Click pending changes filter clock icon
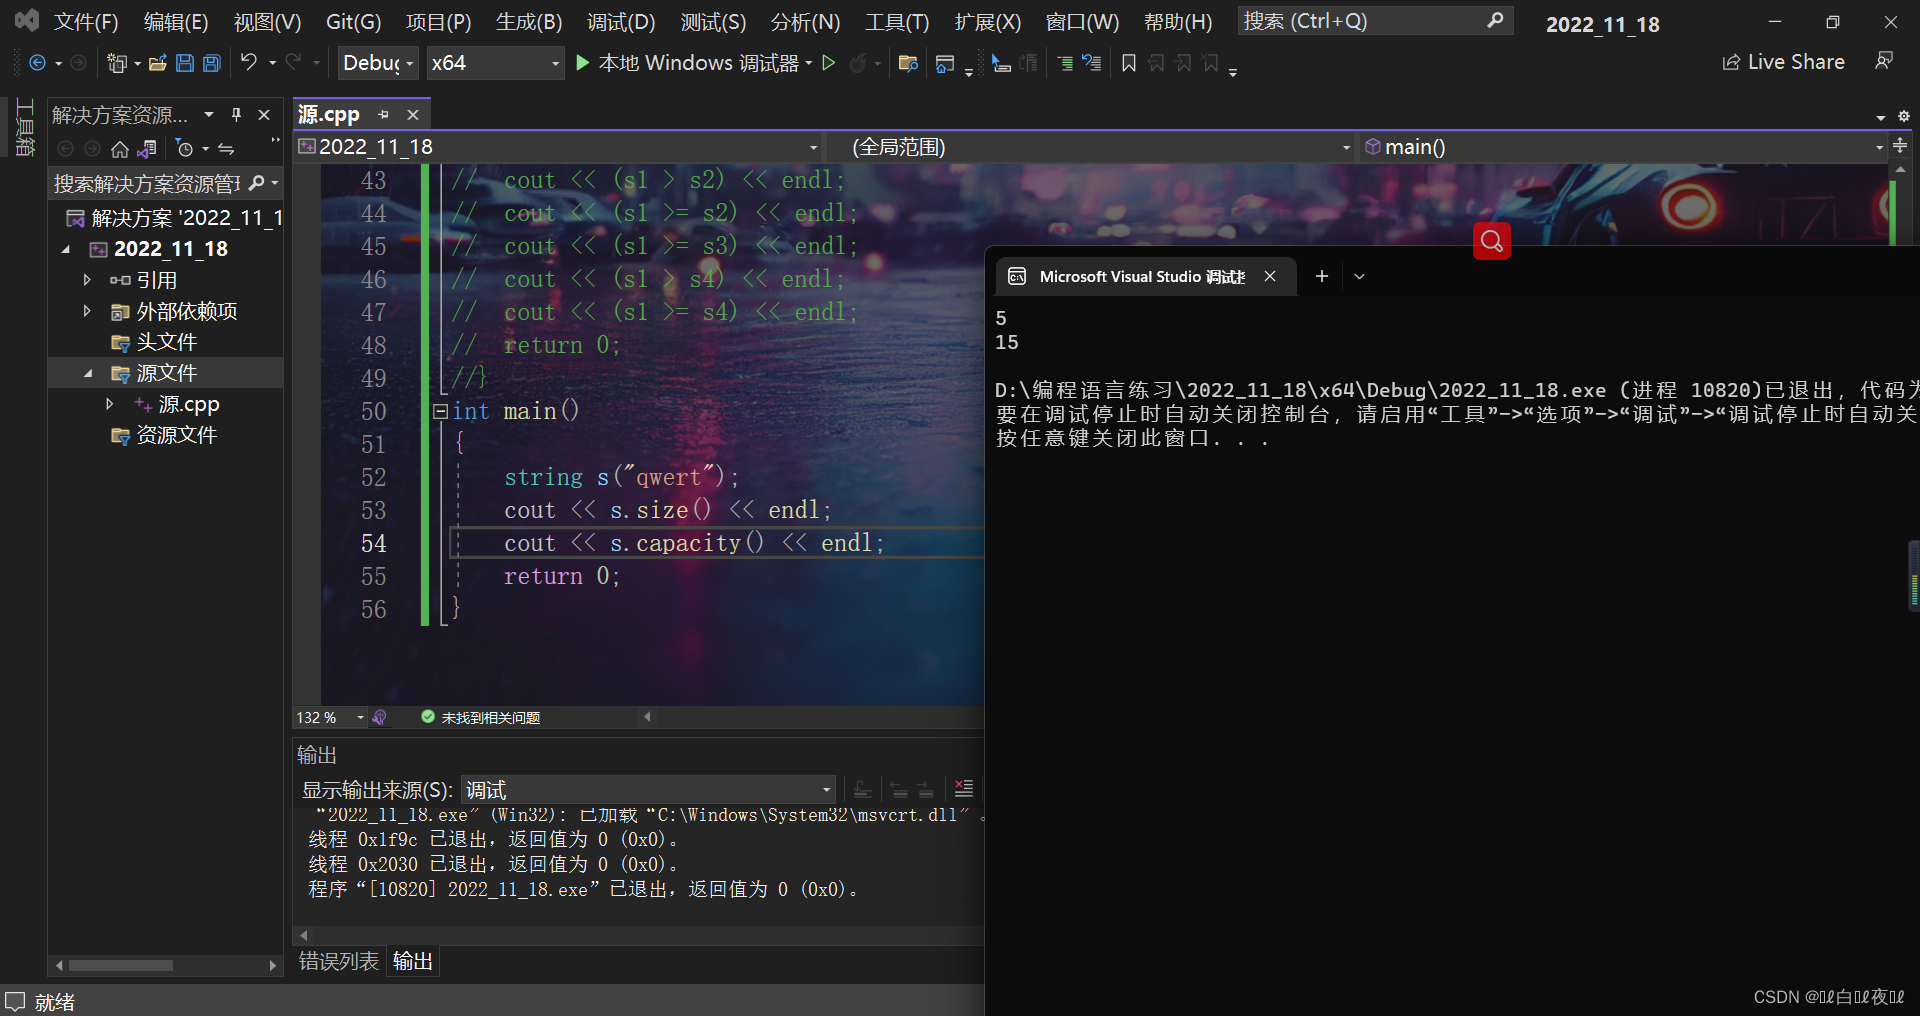 point(184,149)
